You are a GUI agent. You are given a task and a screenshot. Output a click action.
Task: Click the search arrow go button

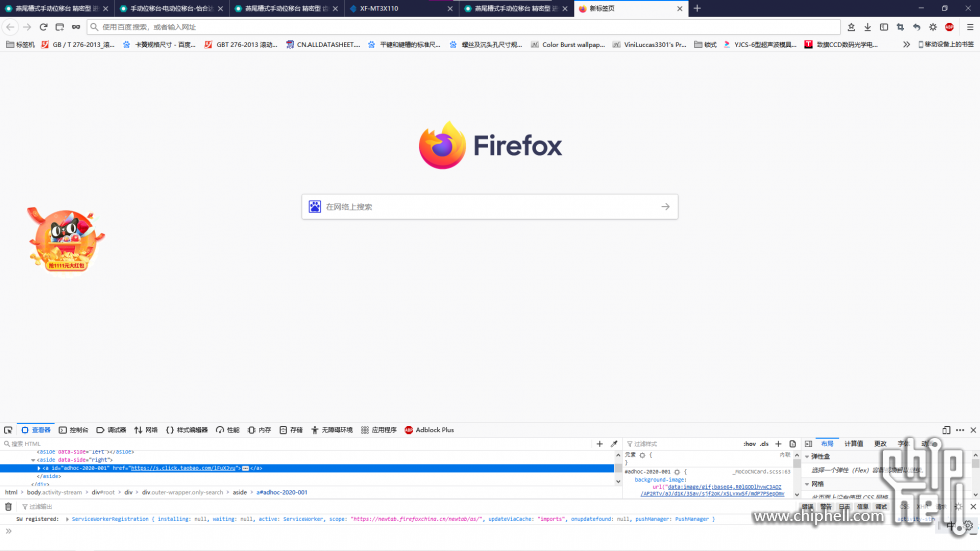665,207
